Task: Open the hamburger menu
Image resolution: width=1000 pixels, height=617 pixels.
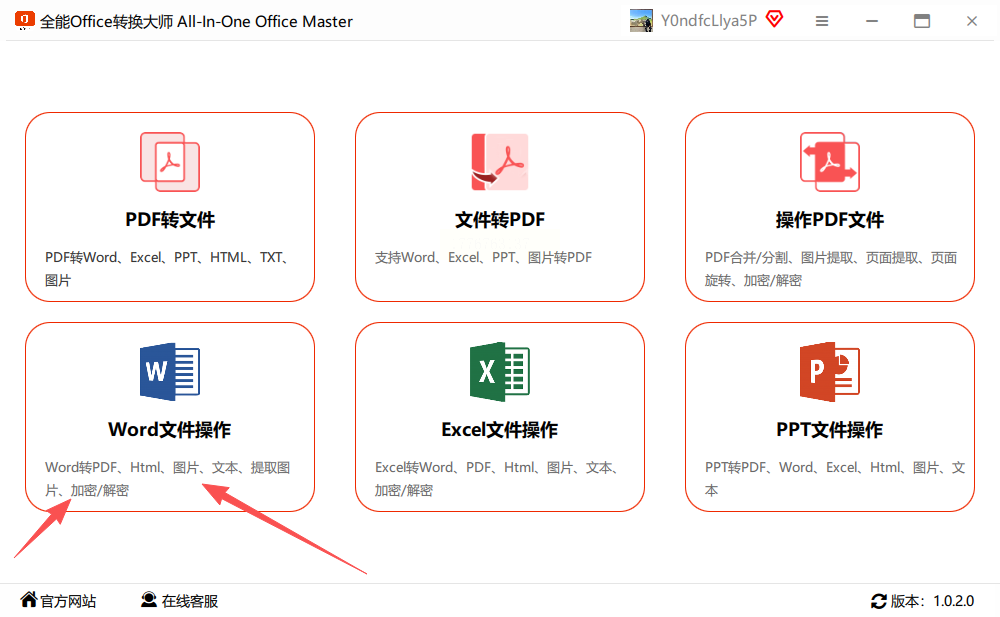Action: pos(822,21)
